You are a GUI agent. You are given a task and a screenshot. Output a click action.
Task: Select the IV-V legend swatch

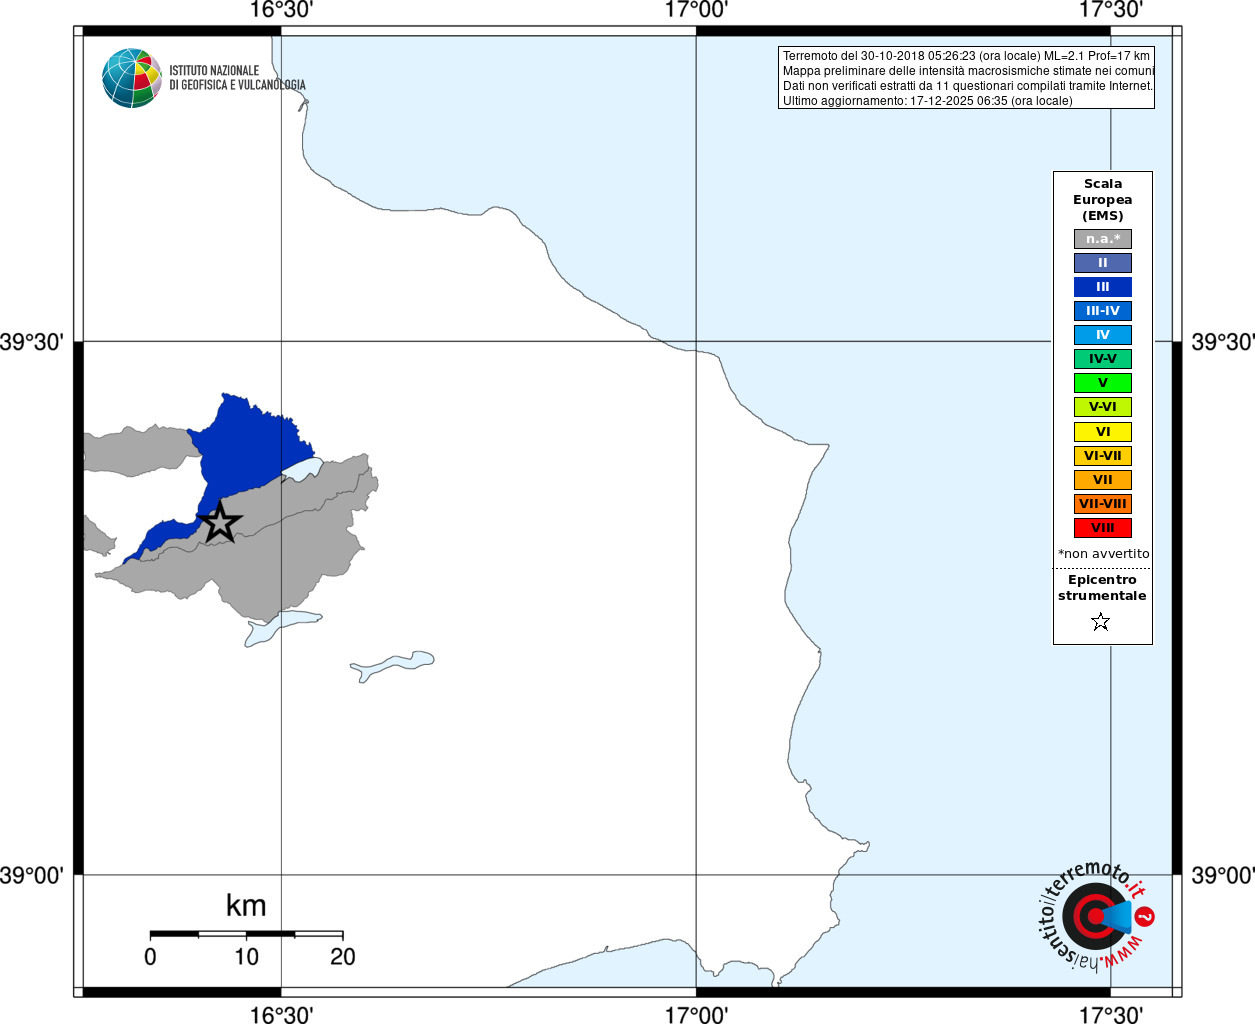coord(1103,359)
